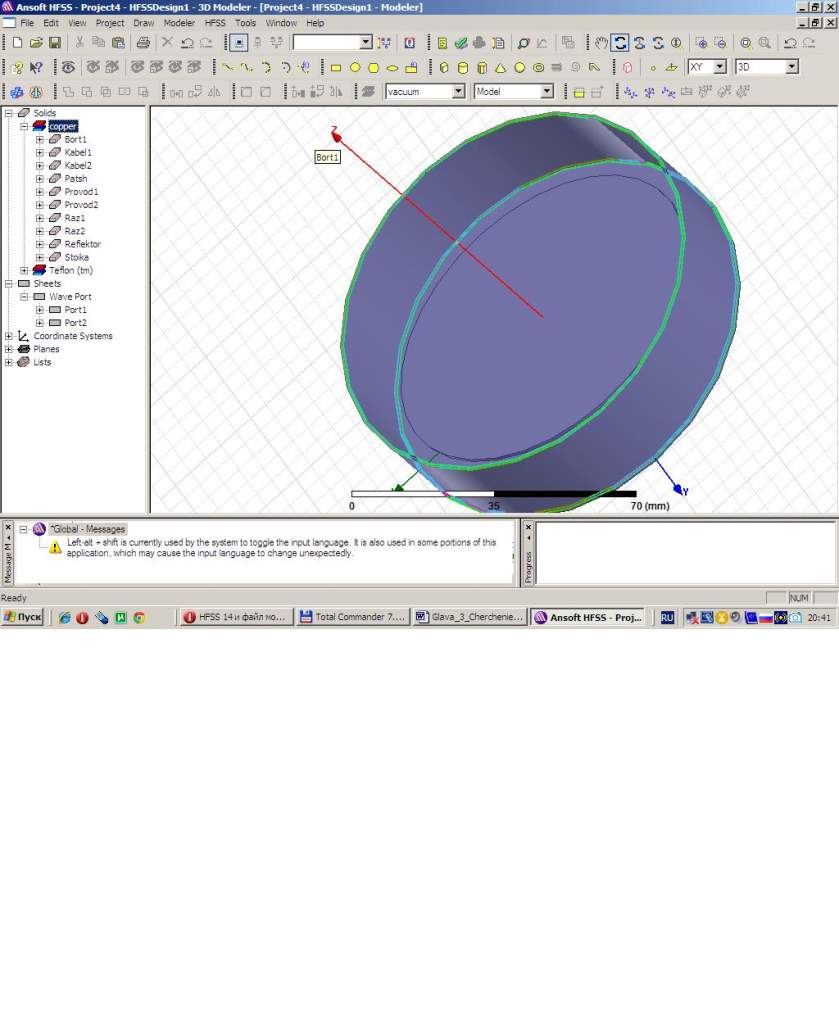Draw a circle with the circle tool

point(355,67)
